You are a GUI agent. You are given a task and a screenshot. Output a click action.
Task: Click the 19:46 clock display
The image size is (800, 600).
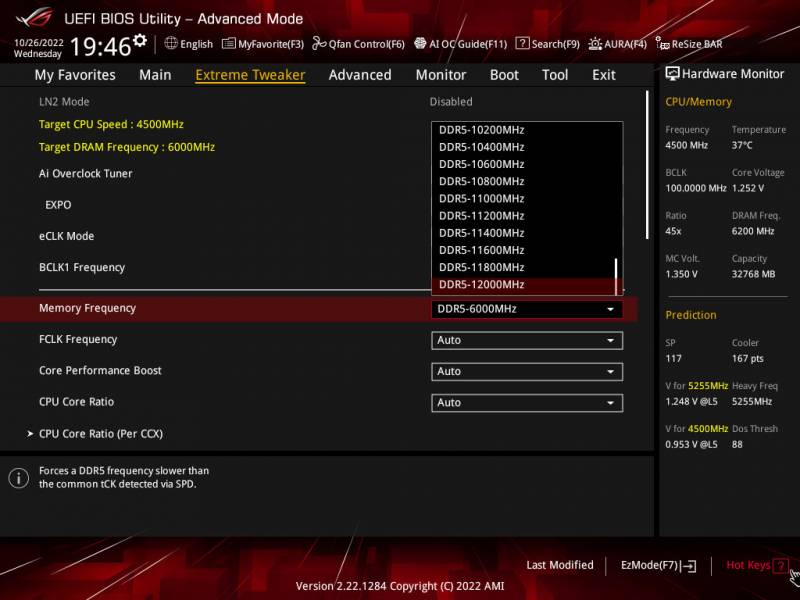[101, 46]
